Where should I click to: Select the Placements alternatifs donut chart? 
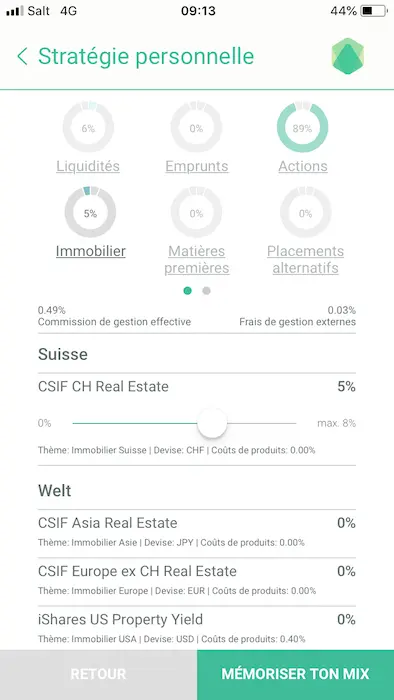(x=306, y=213)
